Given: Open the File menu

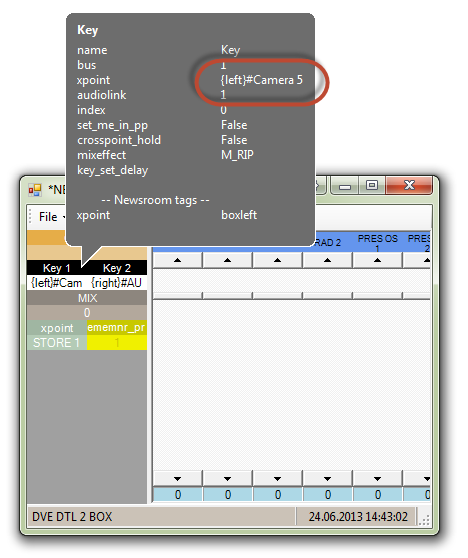Looking at the screenshot, I should pyautogui.click(x=48, y=217).
